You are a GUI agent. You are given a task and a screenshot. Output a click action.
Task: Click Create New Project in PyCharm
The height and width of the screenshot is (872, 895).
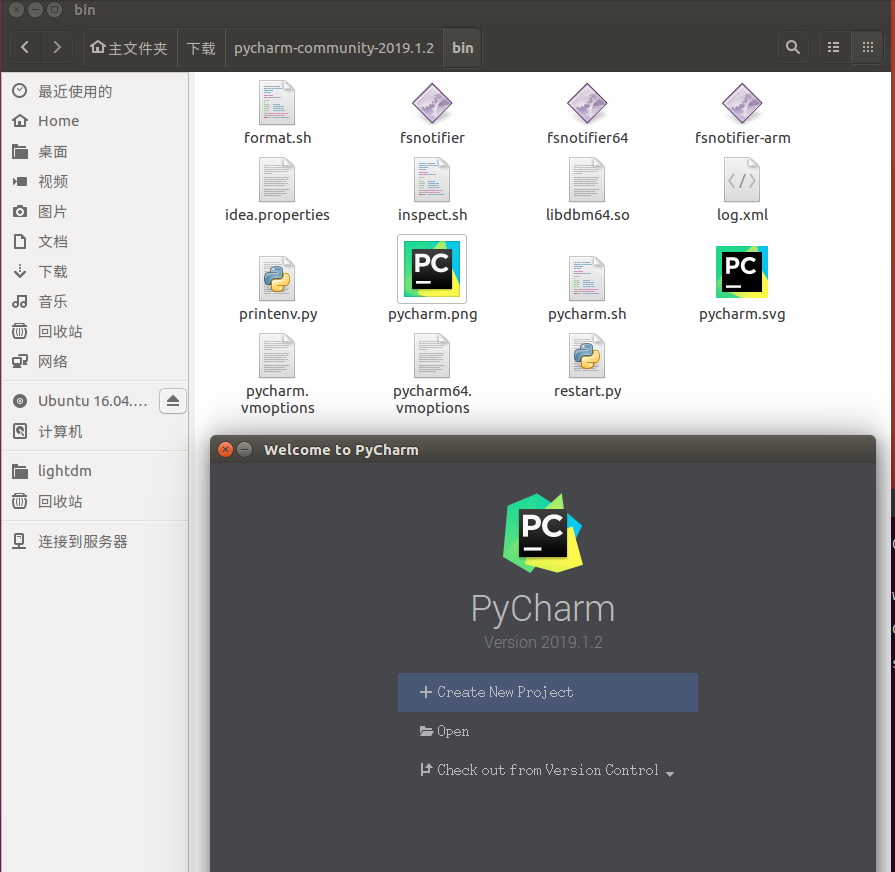pyautogui.click(x=547, y=692)
